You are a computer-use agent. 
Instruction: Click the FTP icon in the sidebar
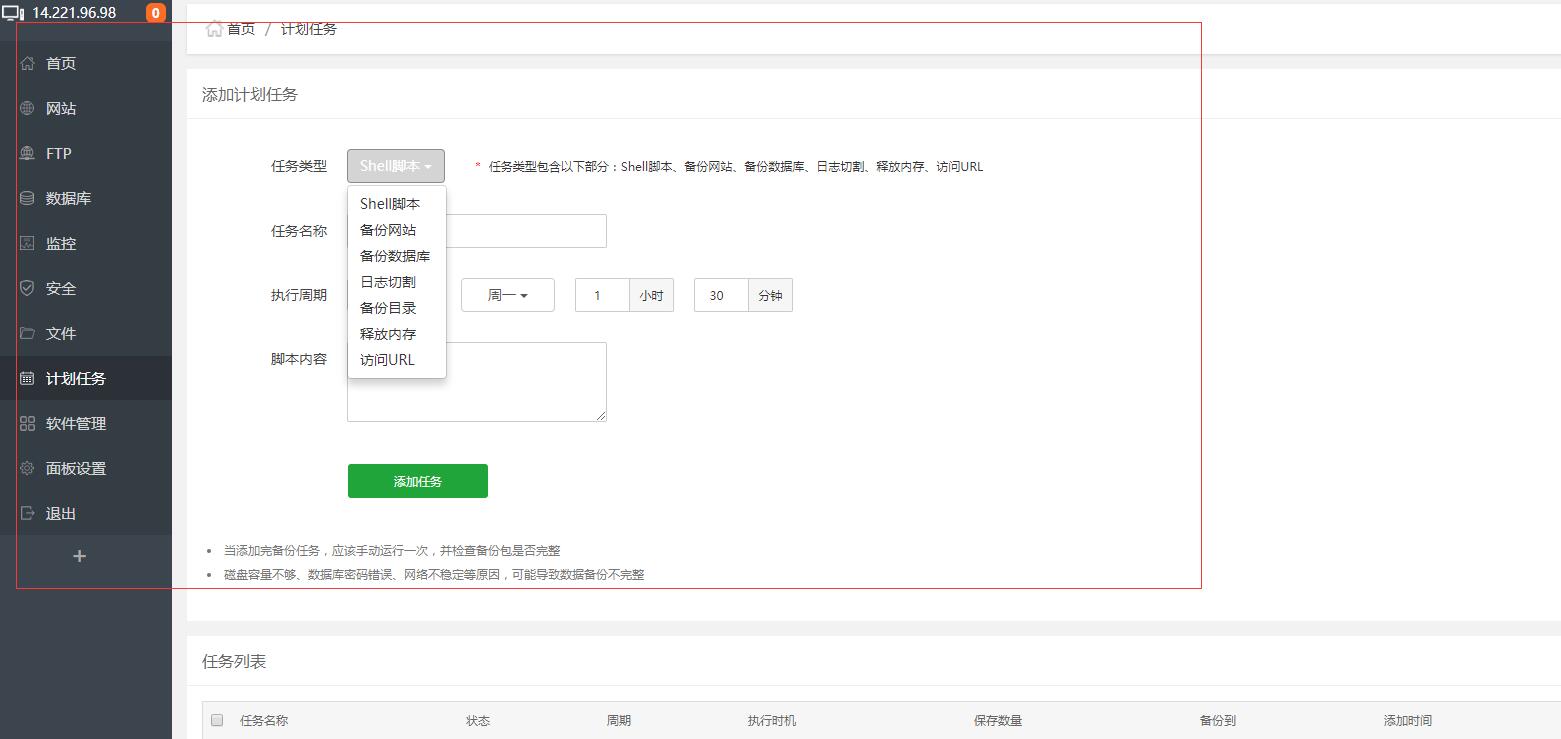coord(27,153)
